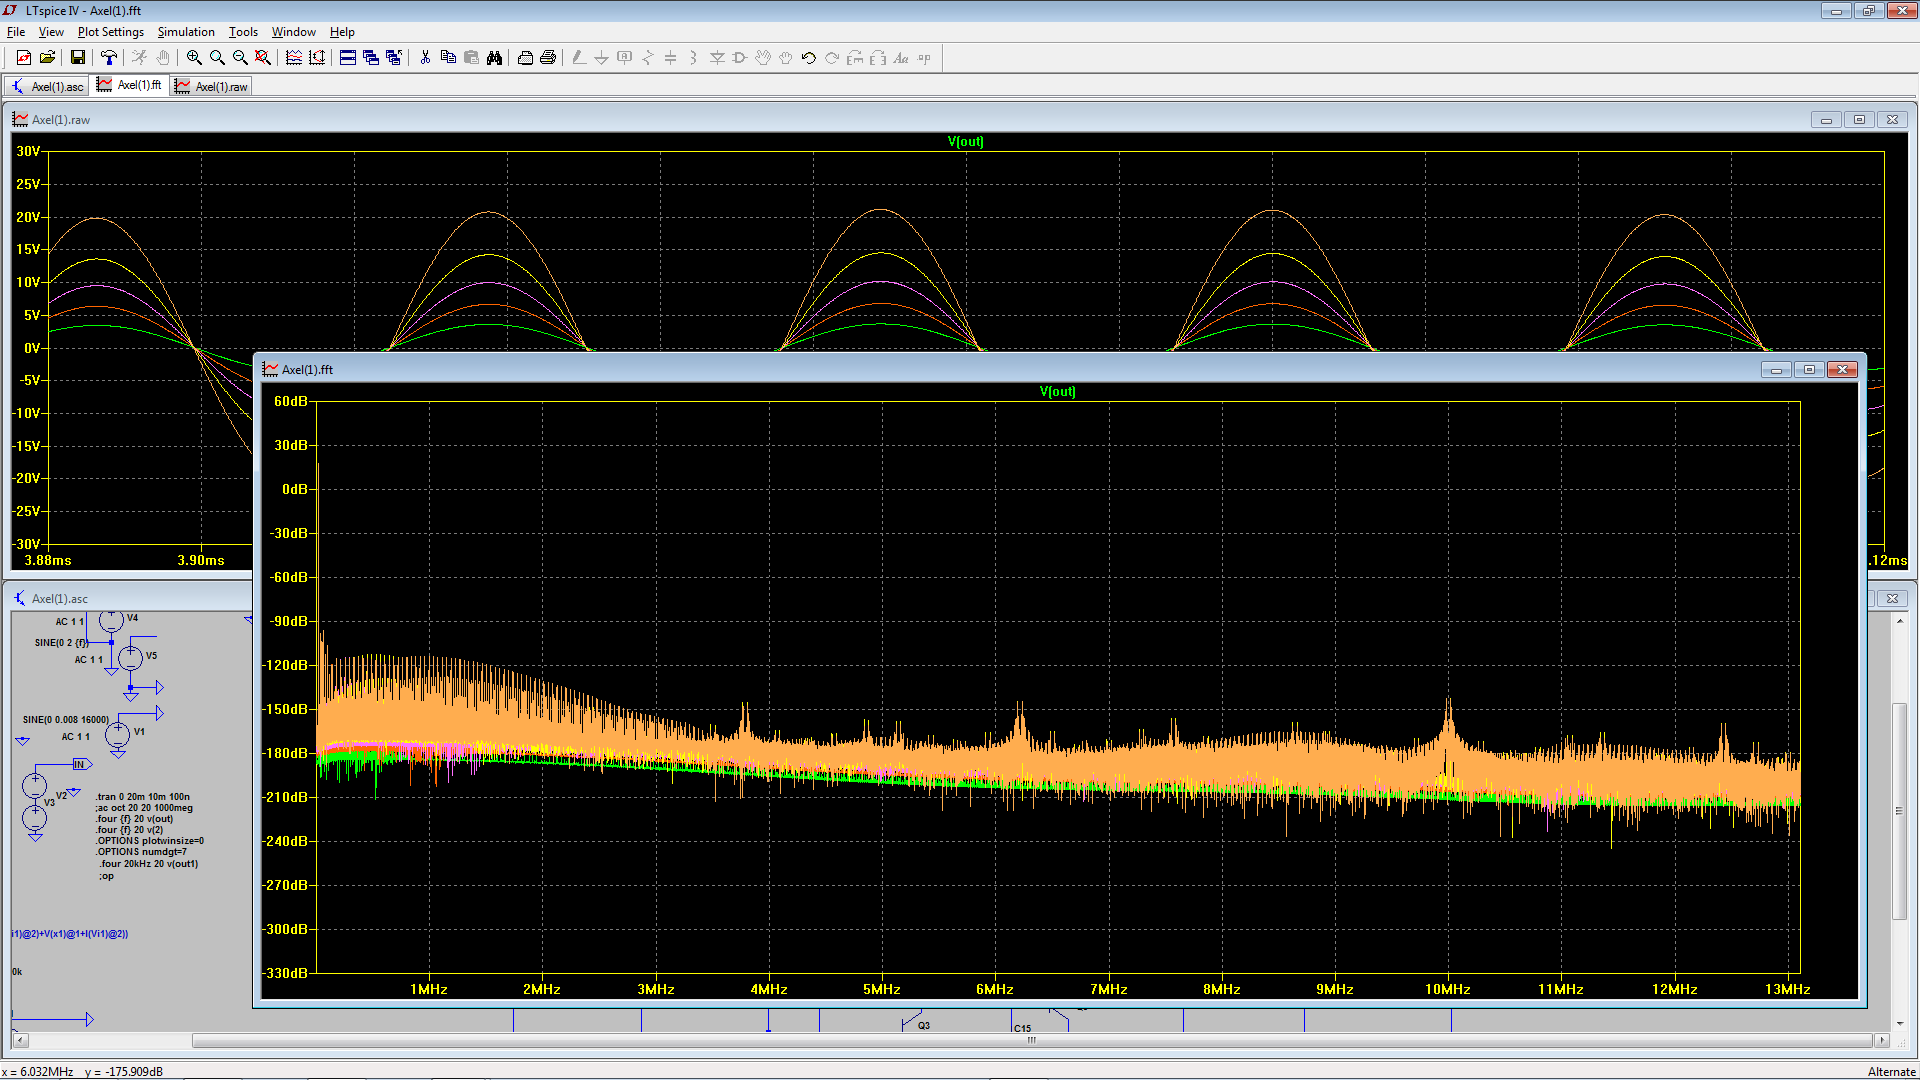Click the Print printer icon
This screenshot has height=1080, width=1920.
click(548, 58)
